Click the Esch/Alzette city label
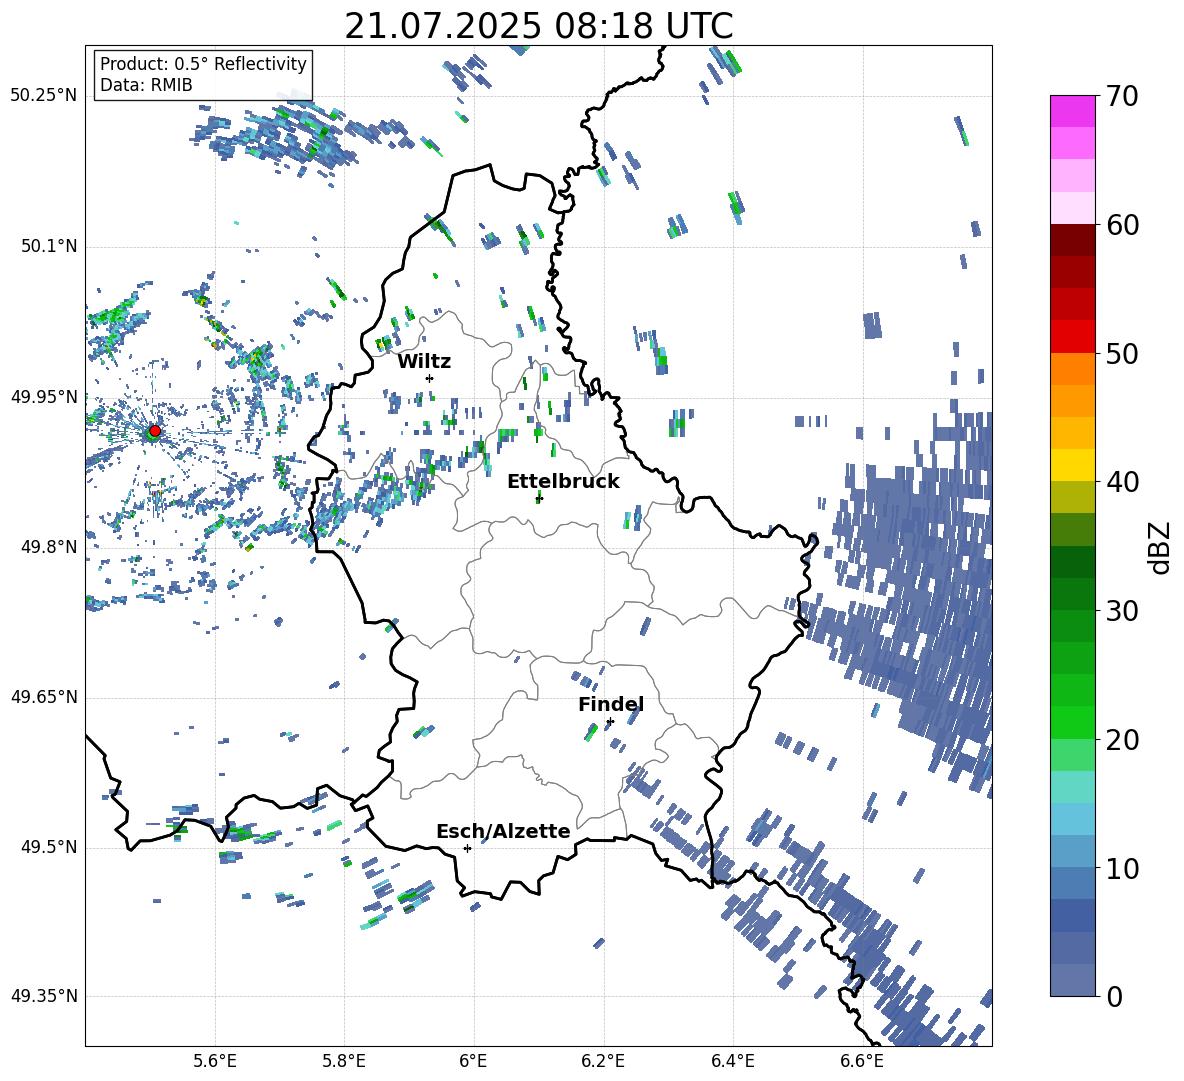Screen dimensions: 1184x1081 click(503, 831)
